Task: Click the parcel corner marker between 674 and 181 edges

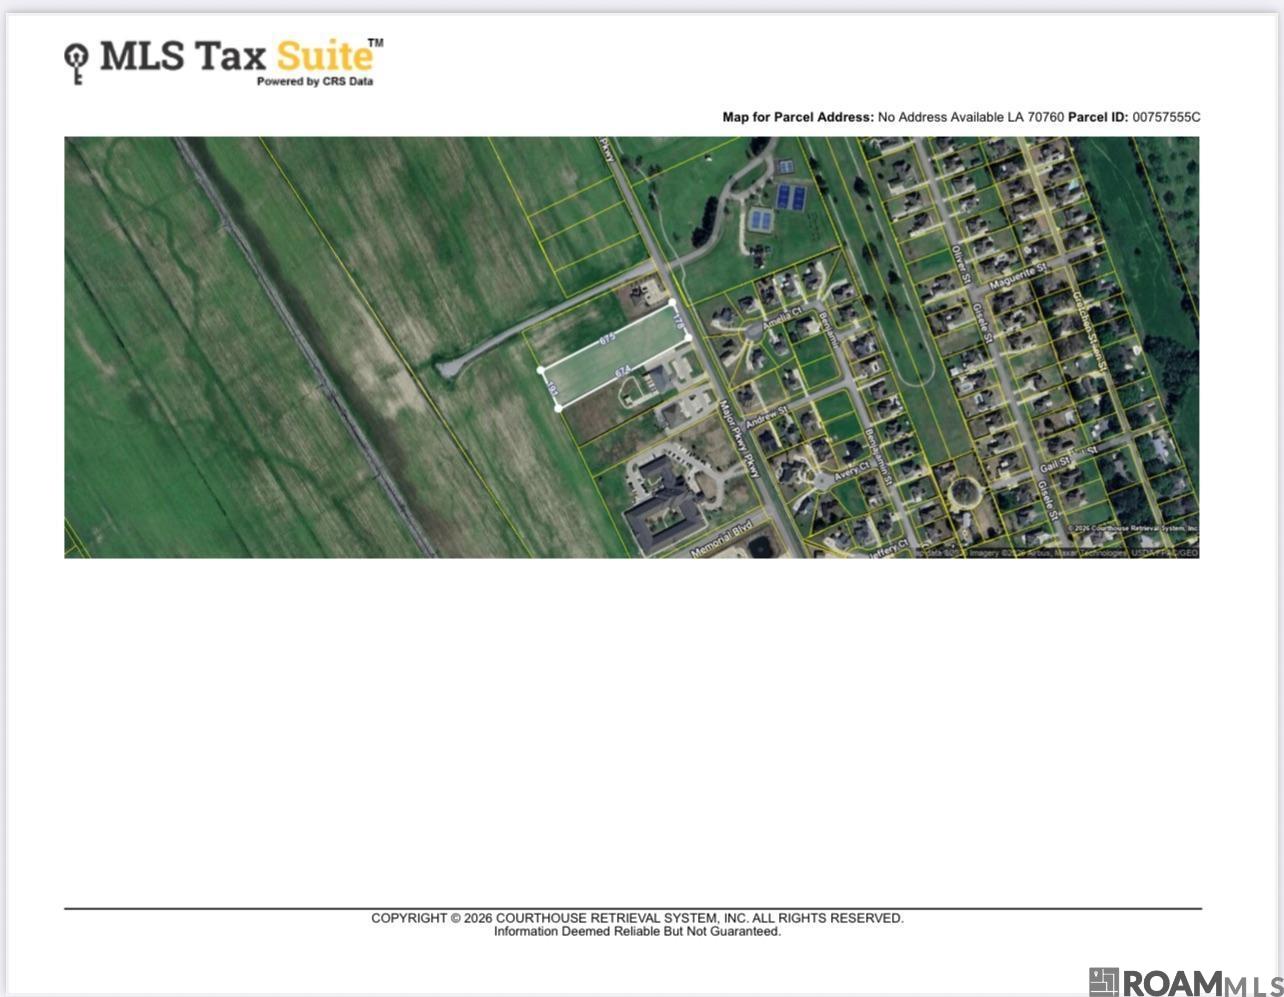Action: coord(558,407)
